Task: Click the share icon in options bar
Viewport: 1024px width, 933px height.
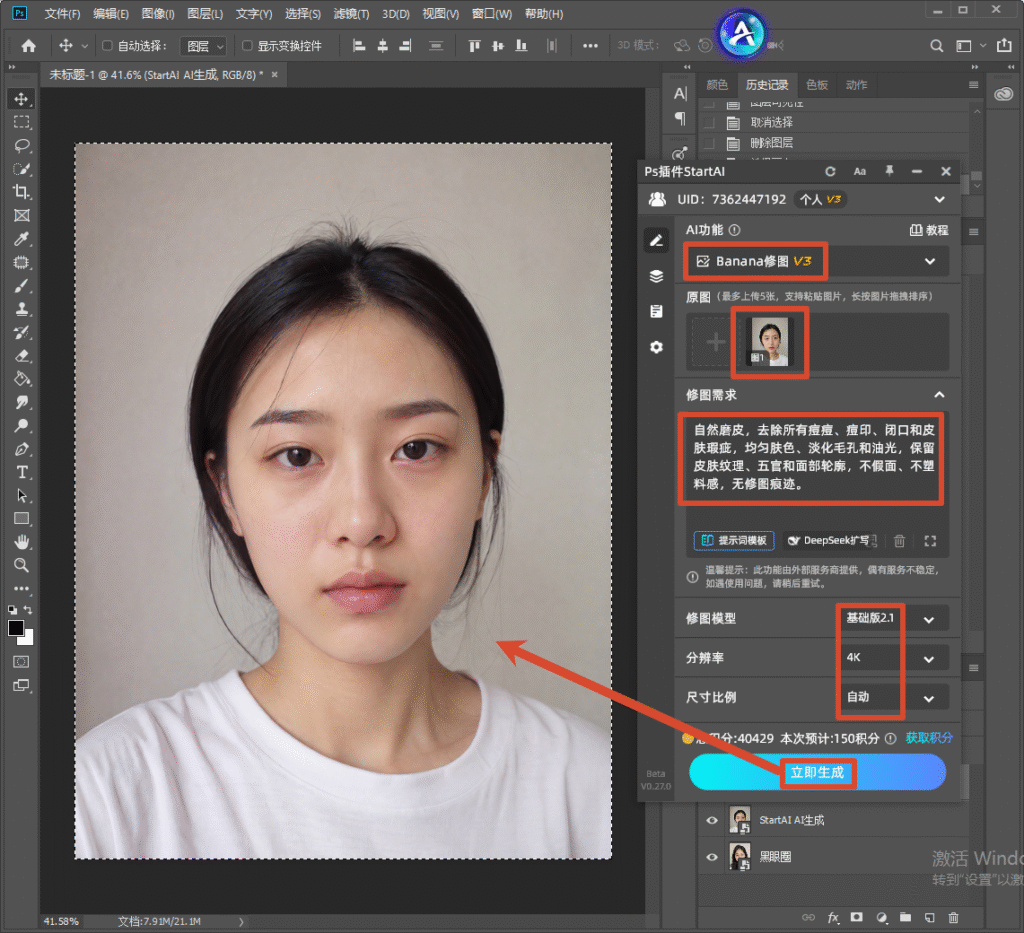Action: pos(1004,45)
